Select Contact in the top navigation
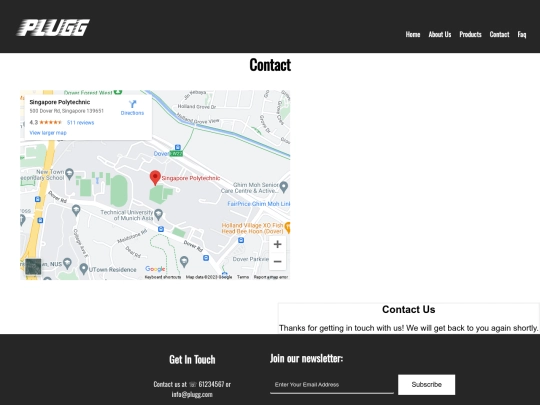The image size is (540, 405). [499, 34]
